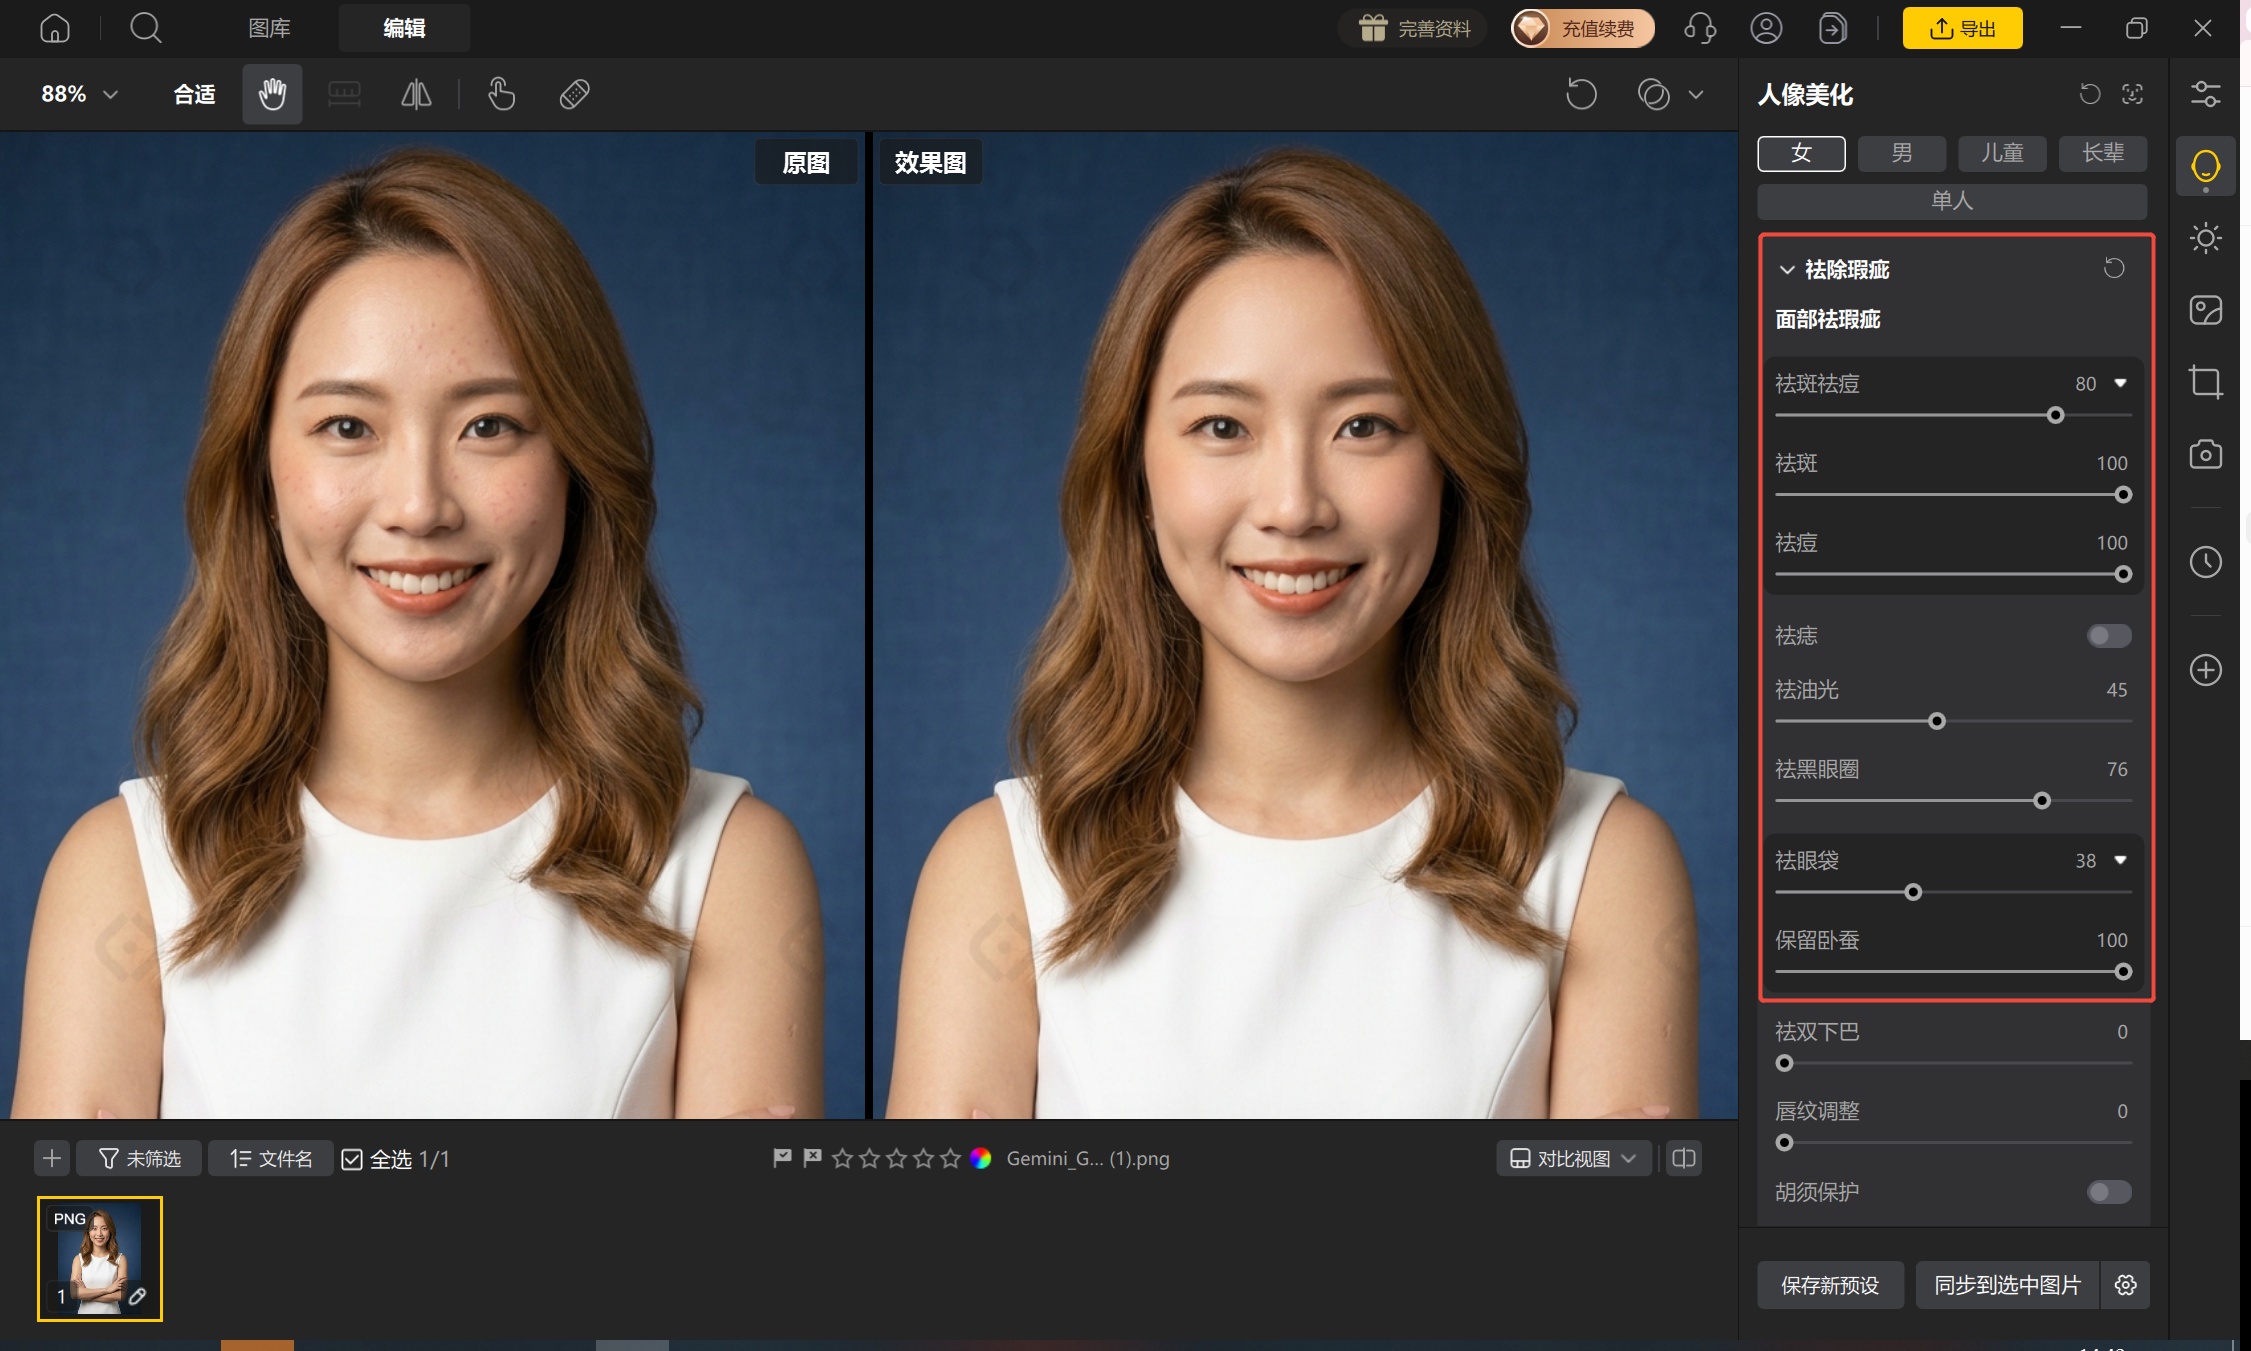Collapse the 祛斑祛痘 sub-sliders arrow
The height and width of the screenshot is (1351, 2251).
[2120, 383]
